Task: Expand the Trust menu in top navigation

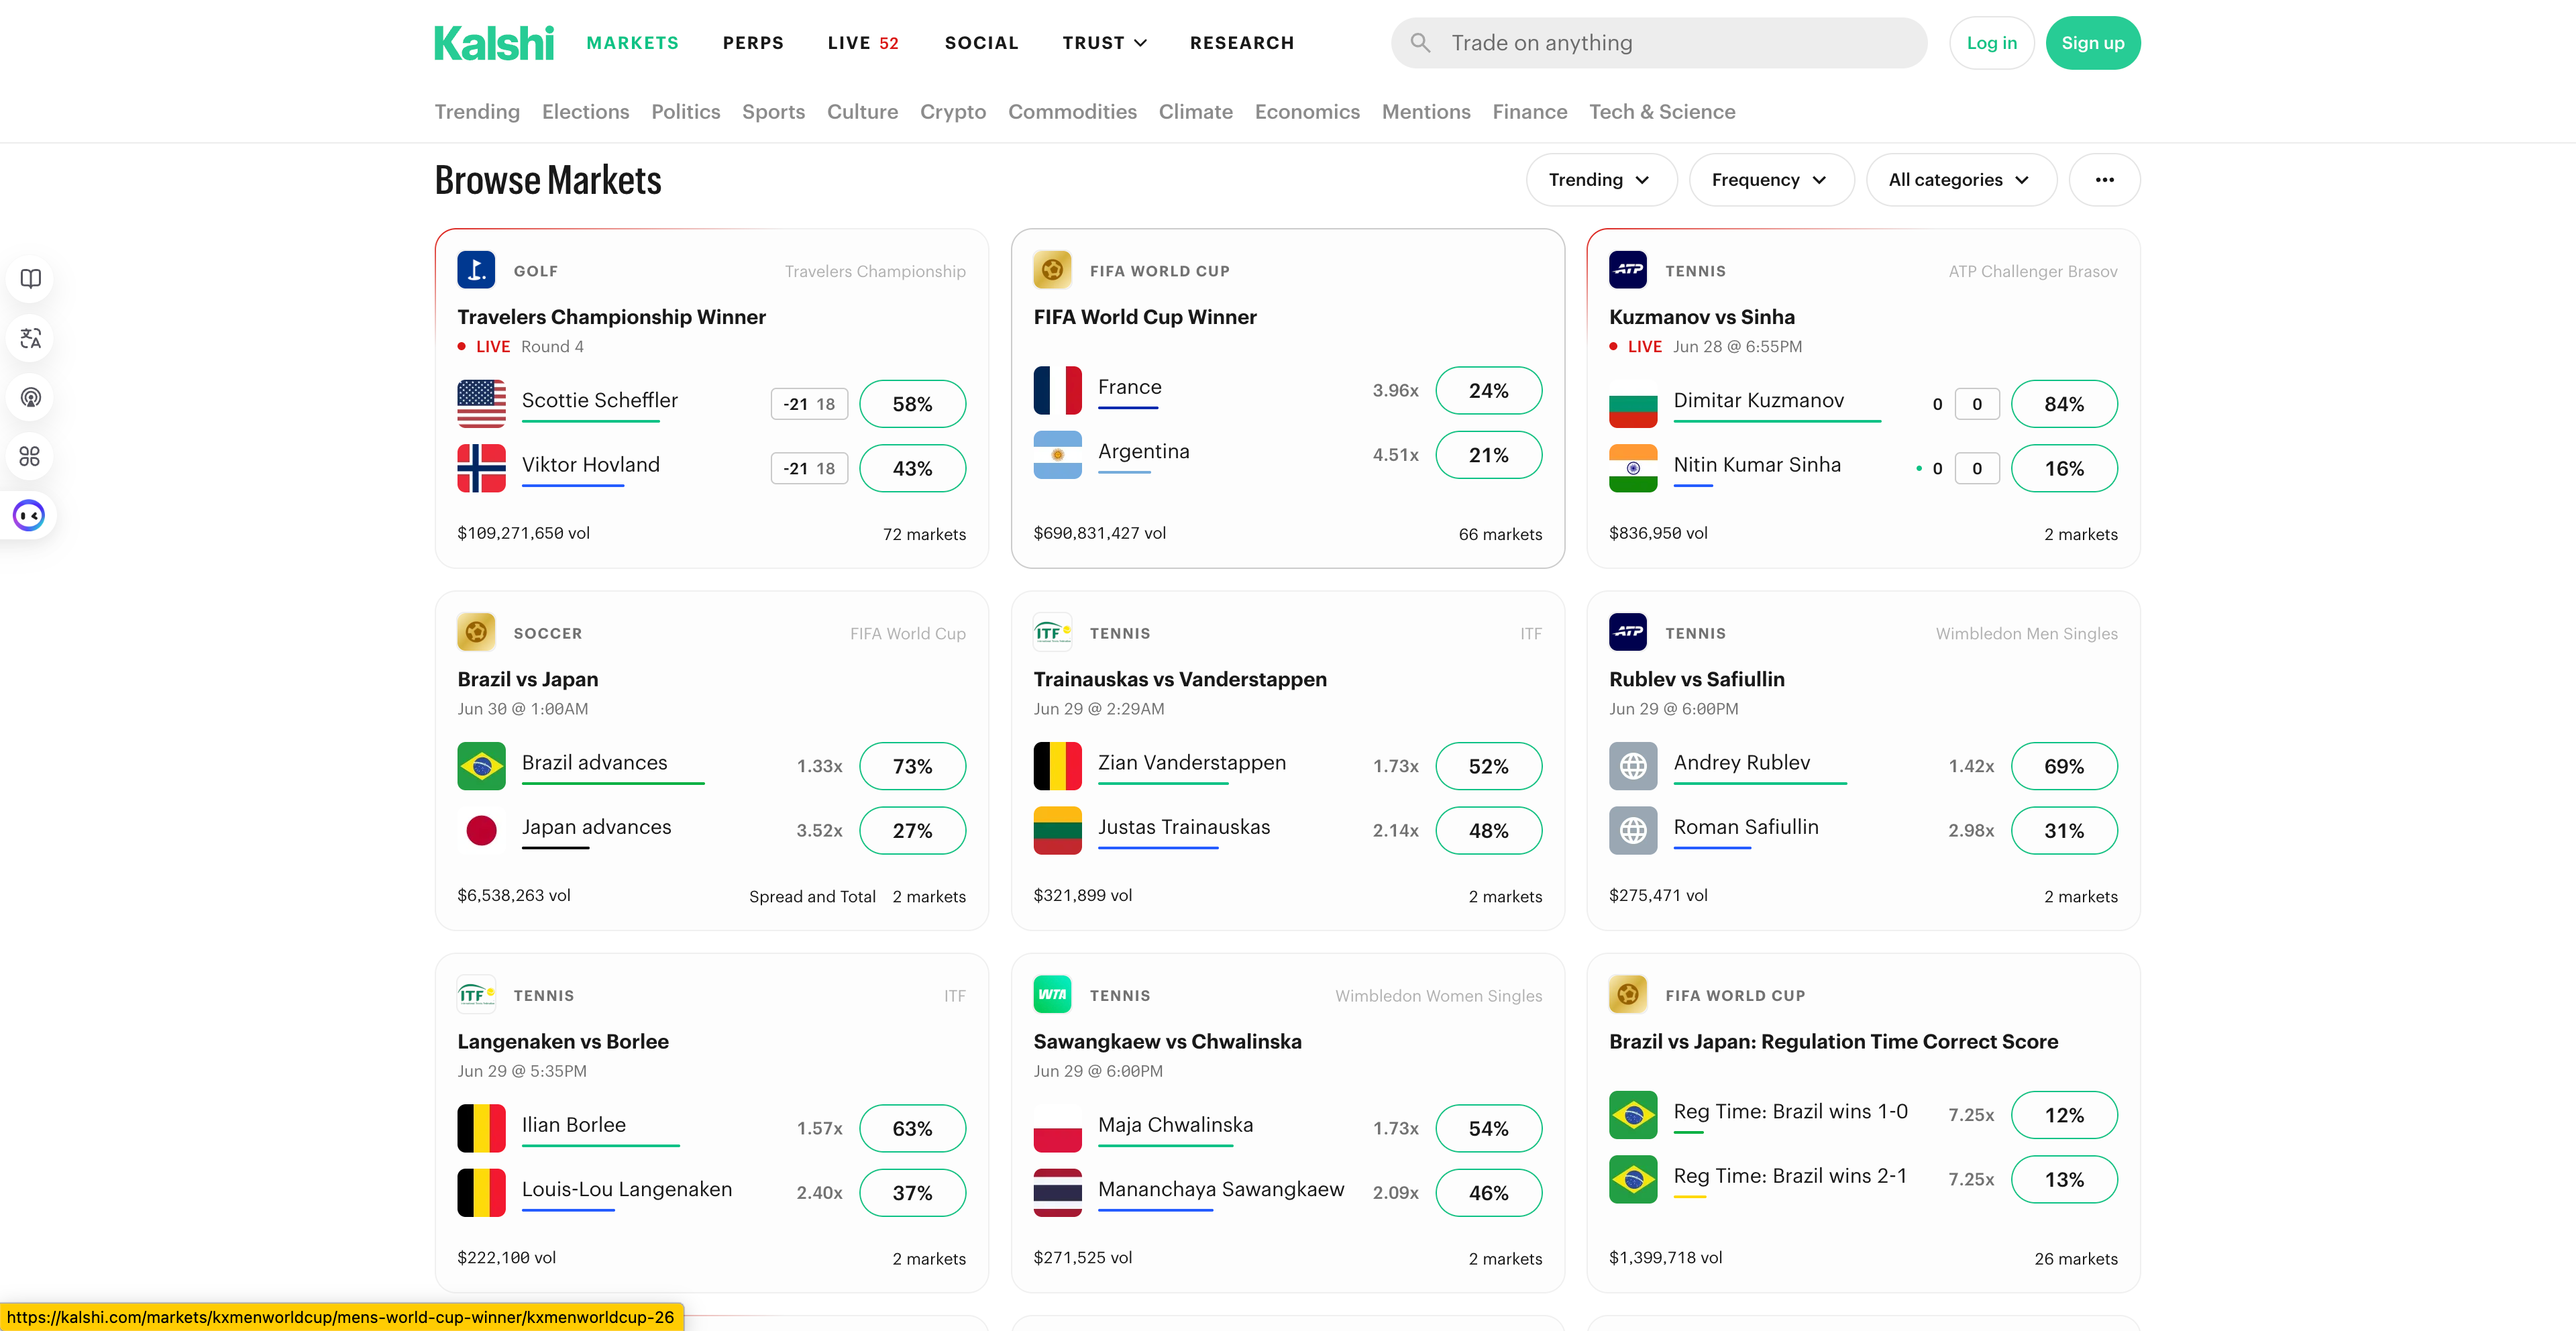Action: (1104, 43)
